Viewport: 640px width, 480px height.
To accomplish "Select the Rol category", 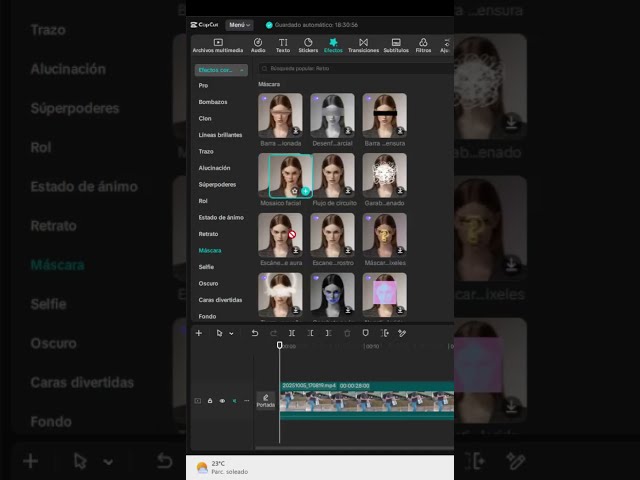I will click(x=203, y=201).
